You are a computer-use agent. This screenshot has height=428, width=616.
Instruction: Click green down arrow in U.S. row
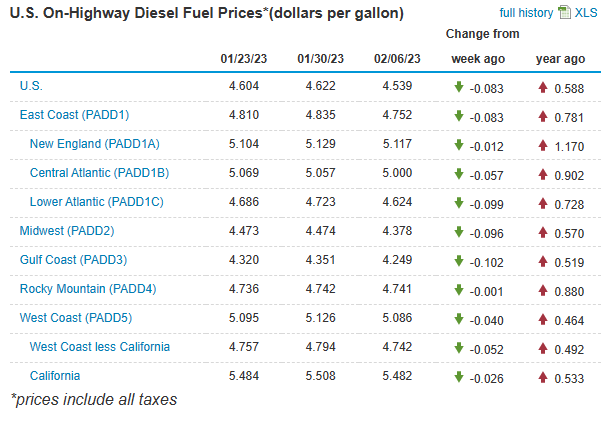click(x=459, y=87)
